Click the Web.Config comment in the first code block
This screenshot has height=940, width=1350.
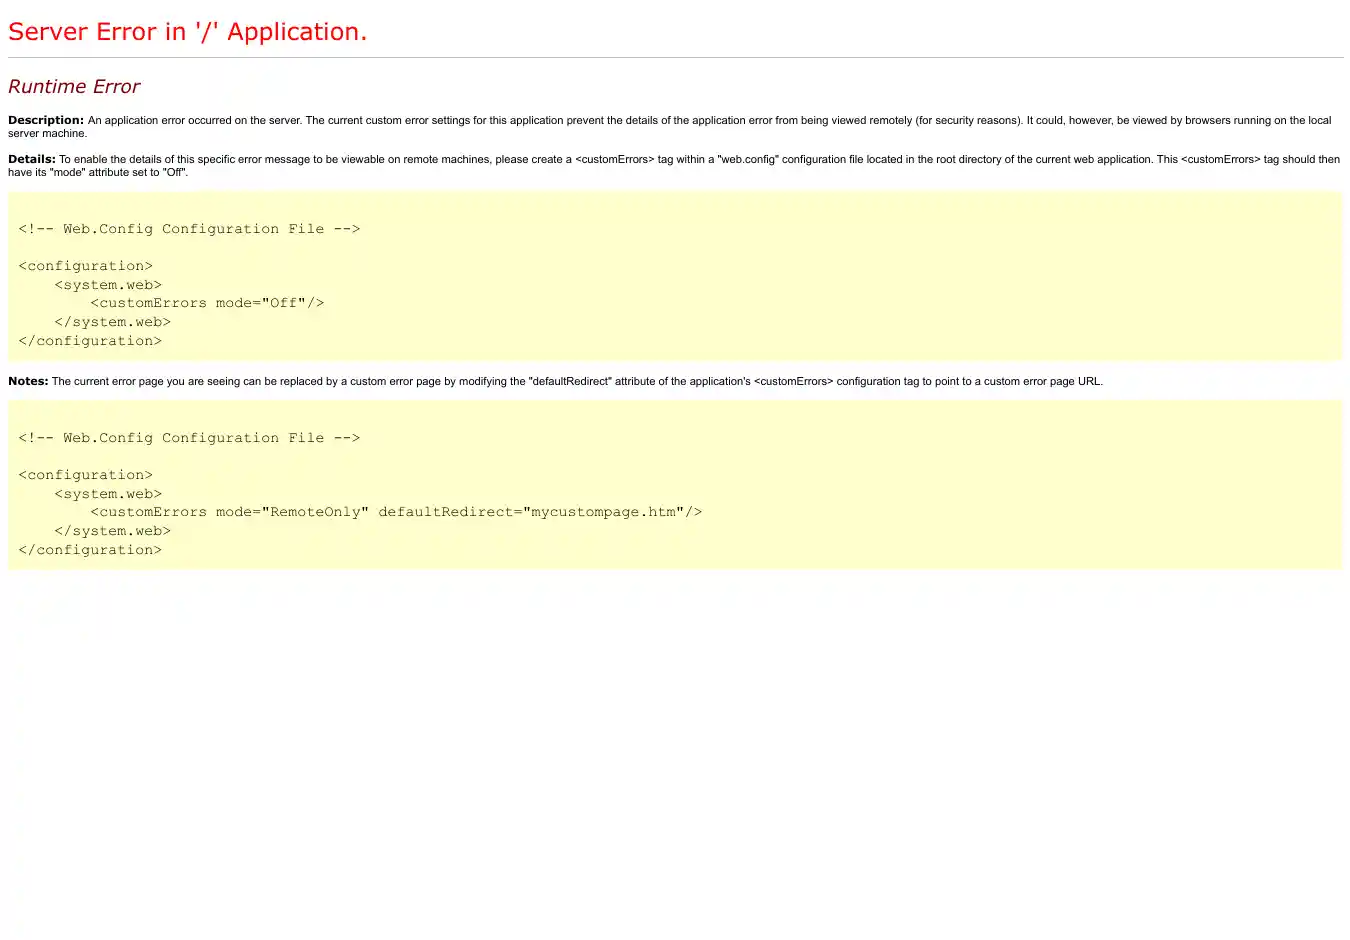(x=189, y=229)
